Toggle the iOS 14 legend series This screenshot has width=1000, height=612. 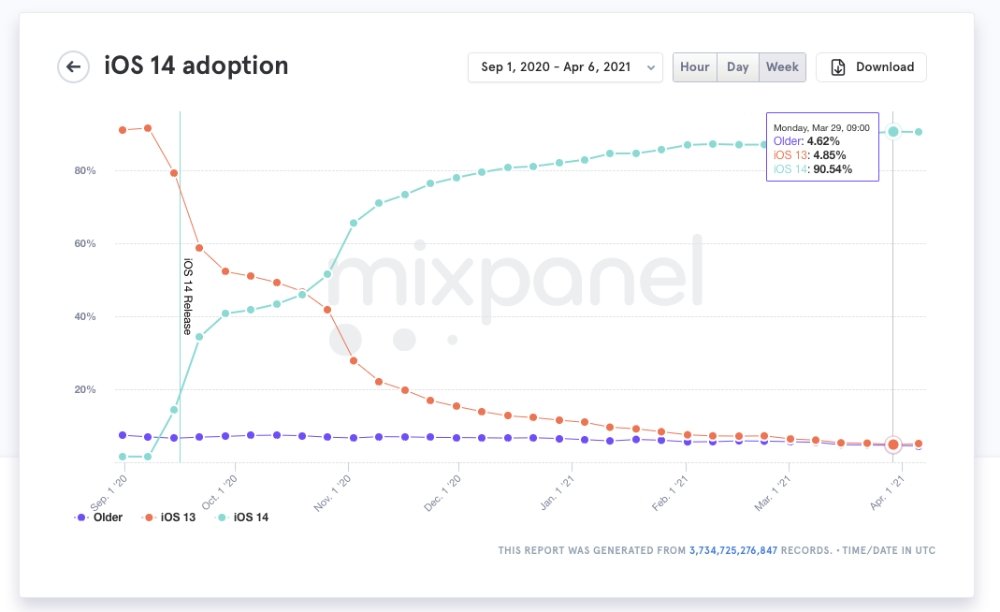point(249,517)
